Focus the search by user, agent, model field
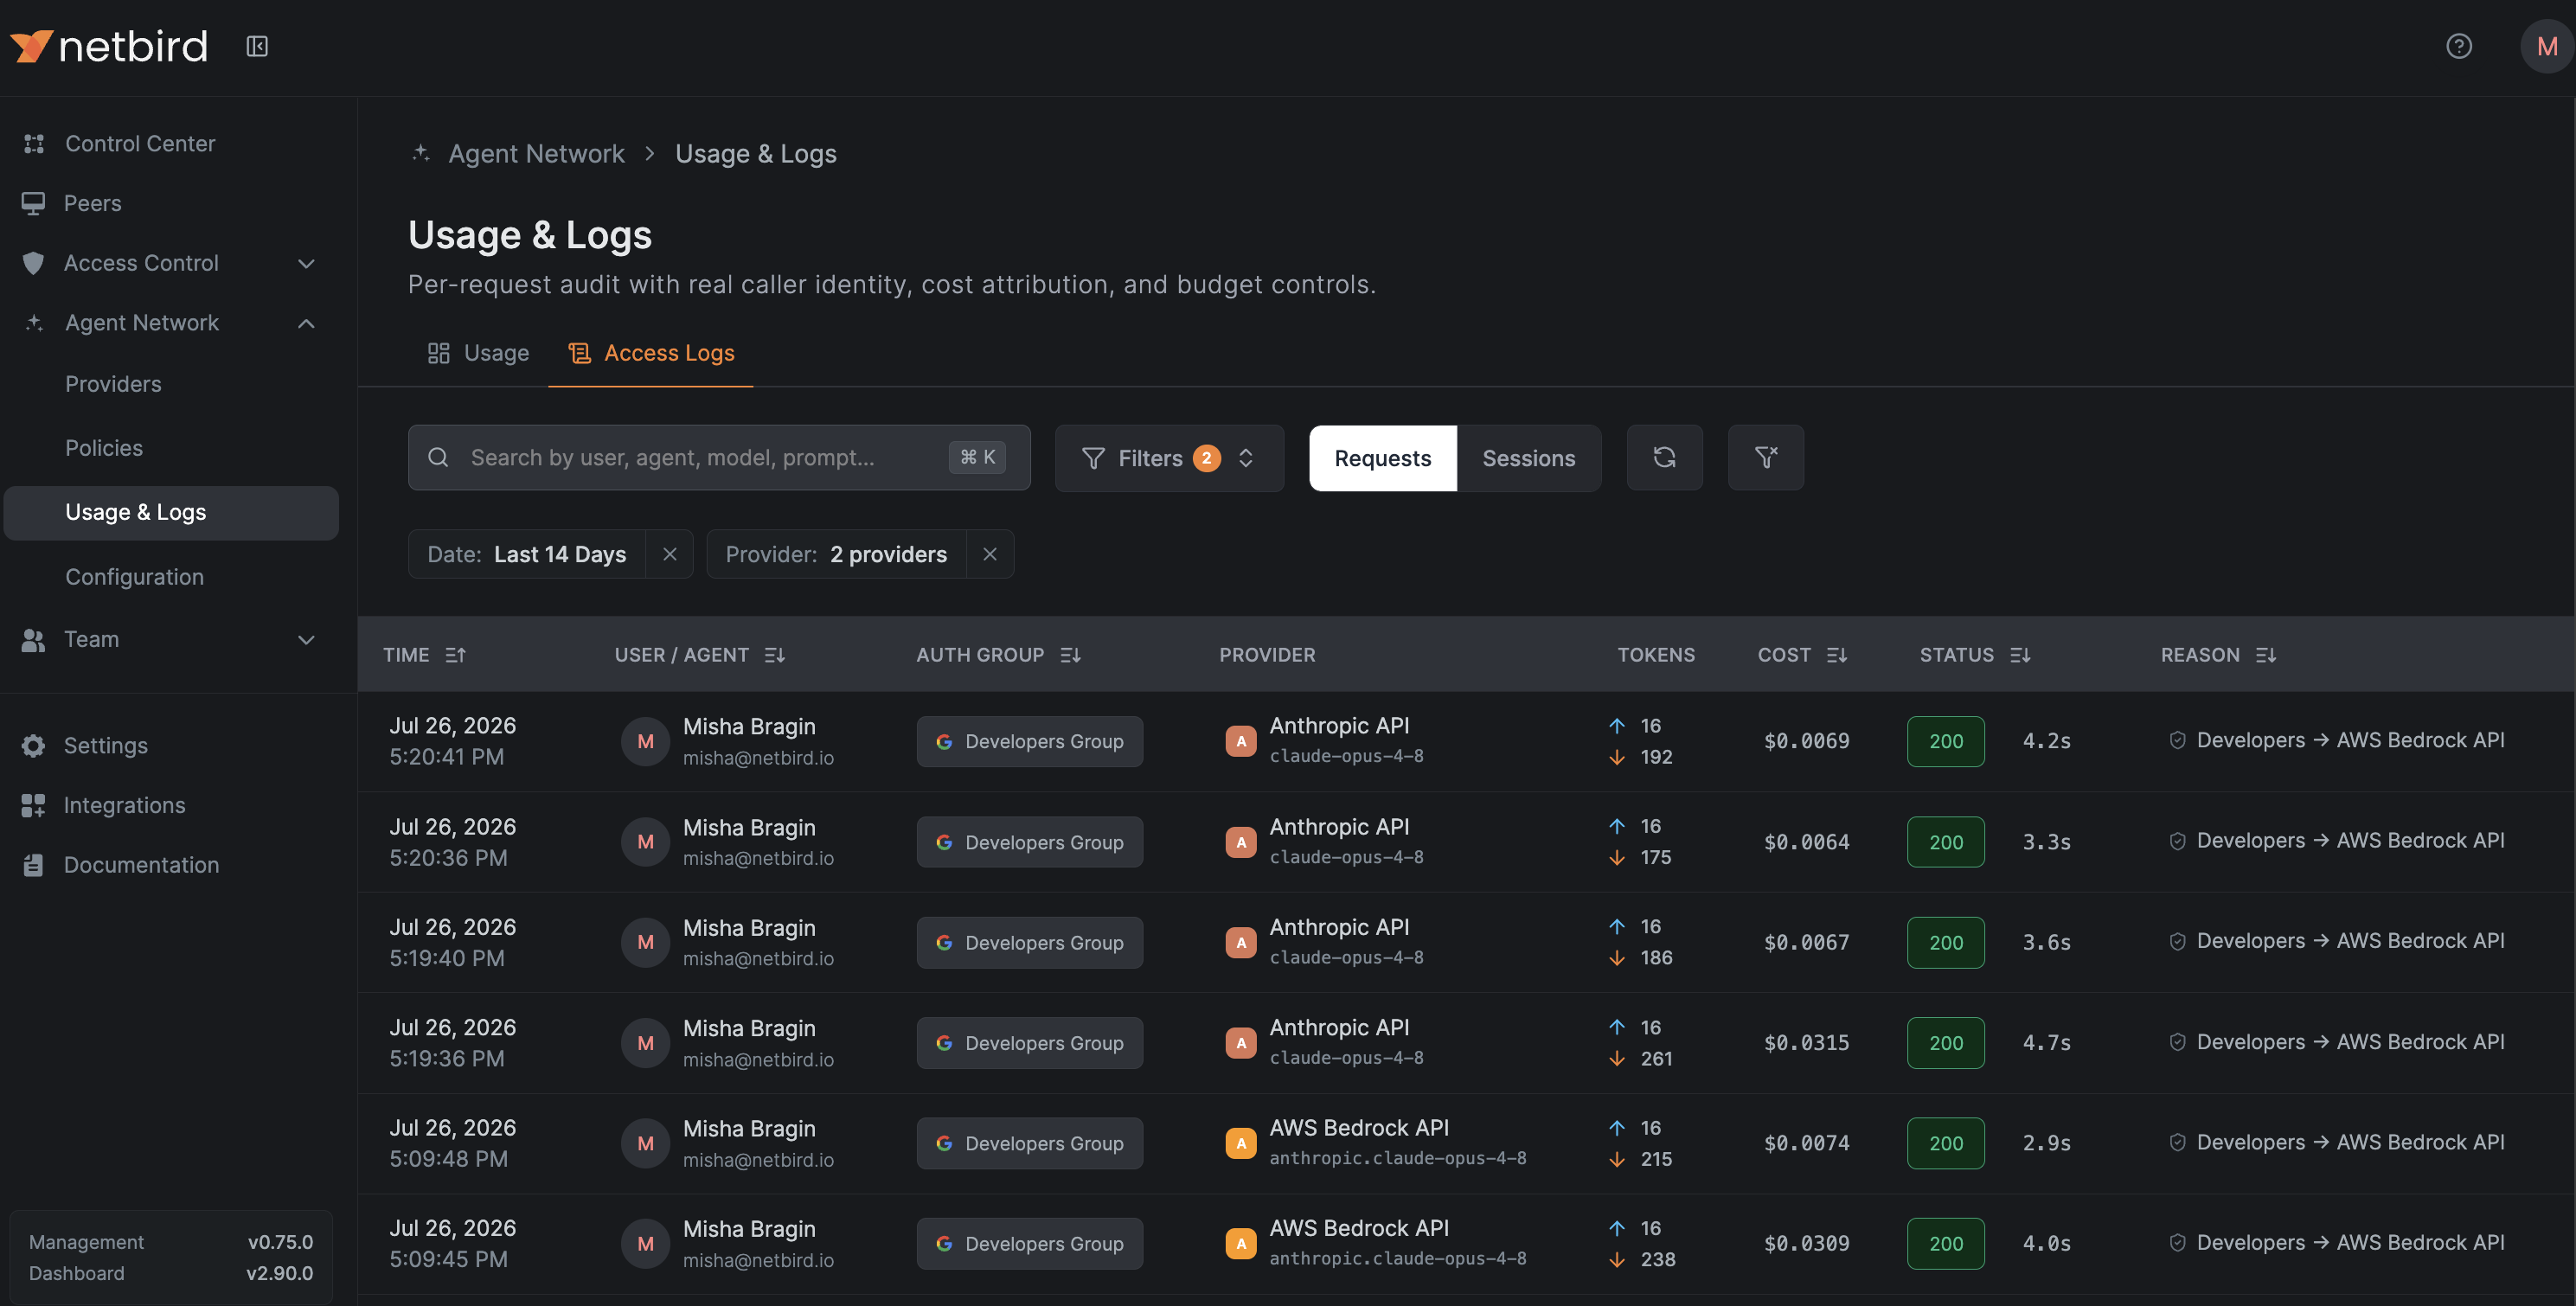Image resolution: width=2576 pixels, height=1306 pixels. [719, 457]
